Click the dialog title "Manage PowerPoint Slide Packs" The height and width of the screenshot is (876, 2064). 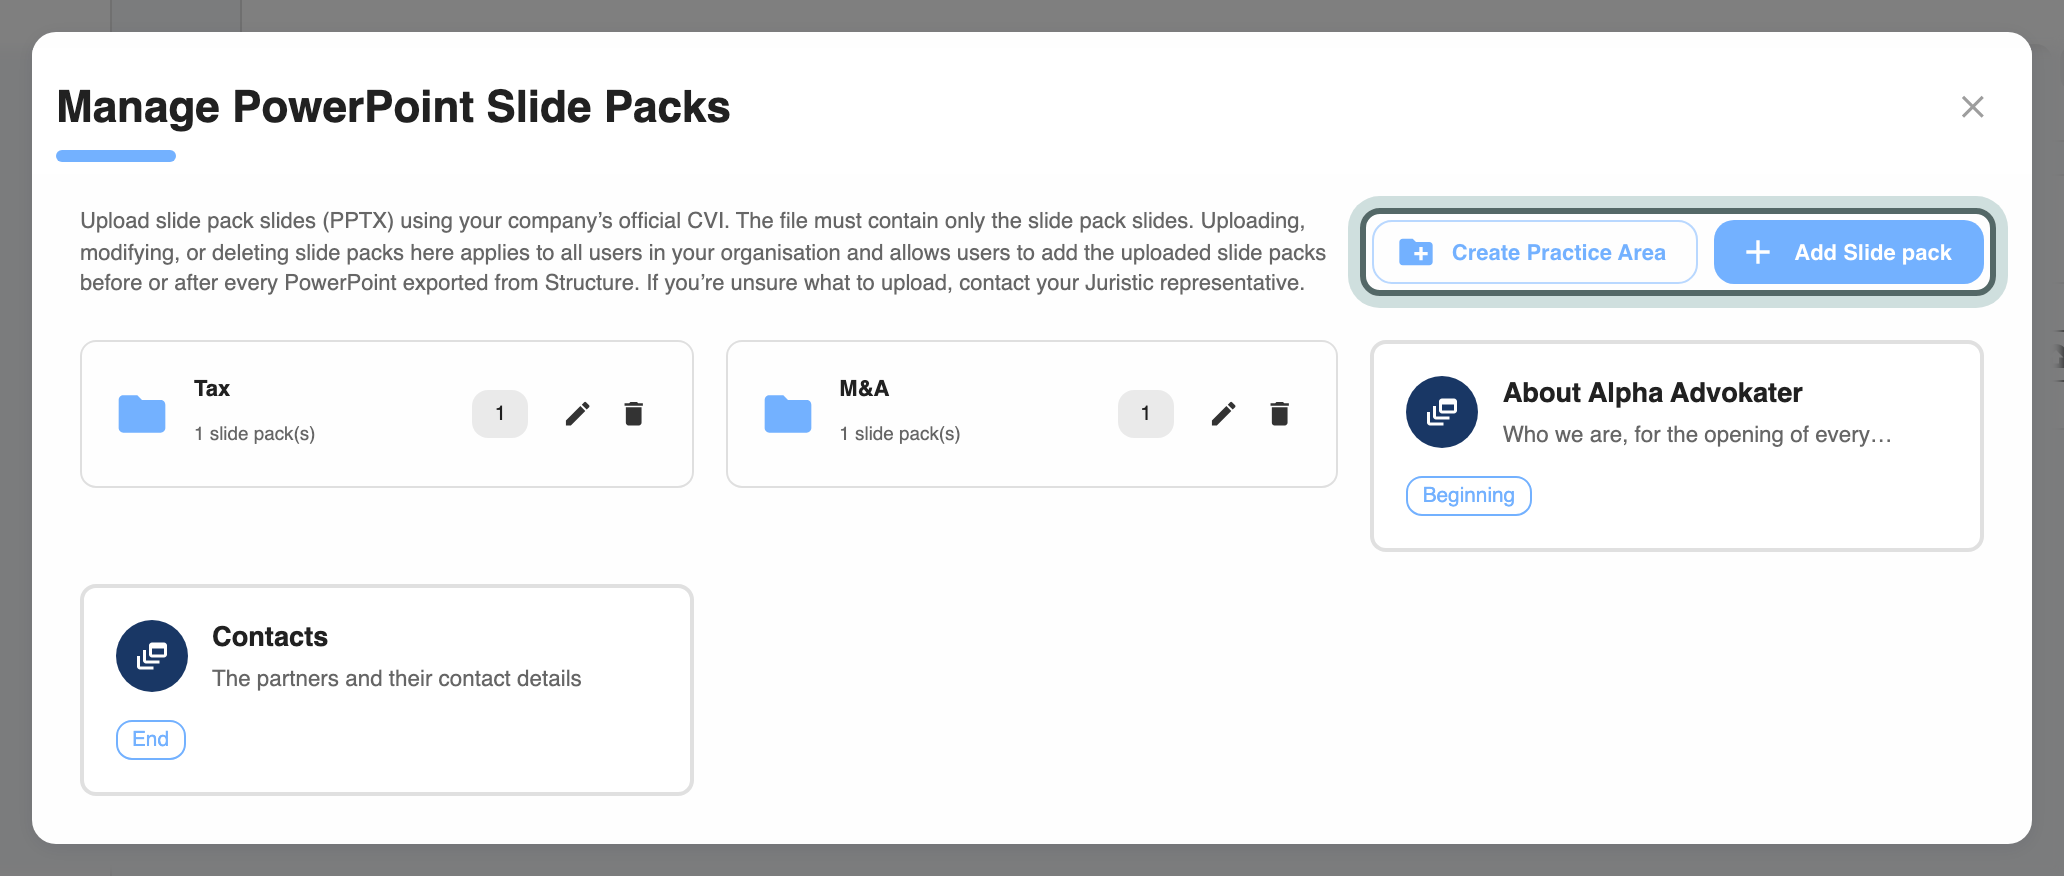pyautogui.click(x=394, y=107)
